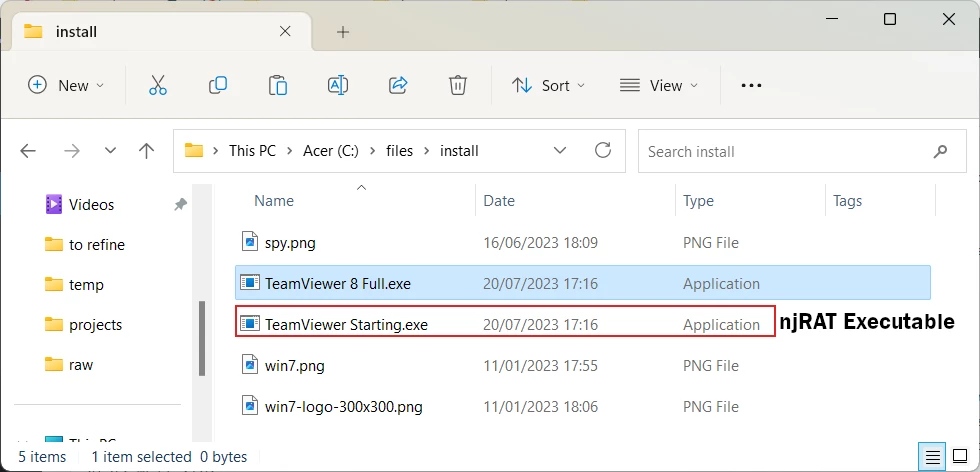Click the Delete trash icon
This screenshot has height=472, width=980.
pyautogui.click(x=458, y=86)
